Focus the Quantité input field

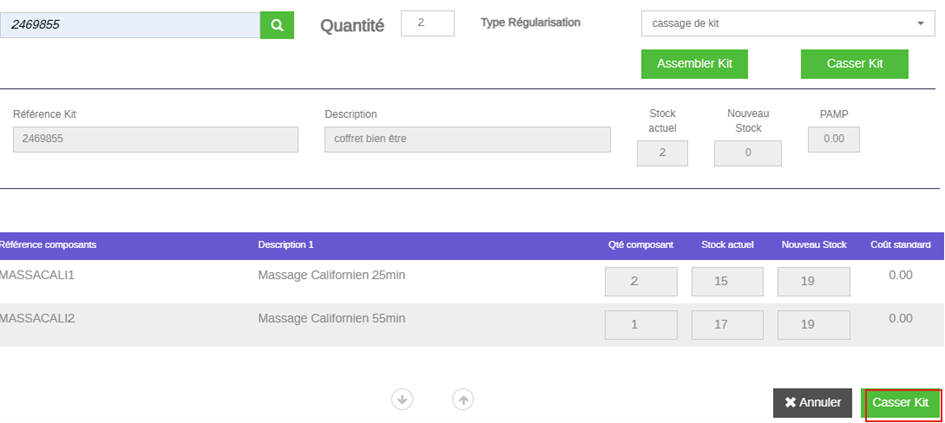(x=428, y=24)
